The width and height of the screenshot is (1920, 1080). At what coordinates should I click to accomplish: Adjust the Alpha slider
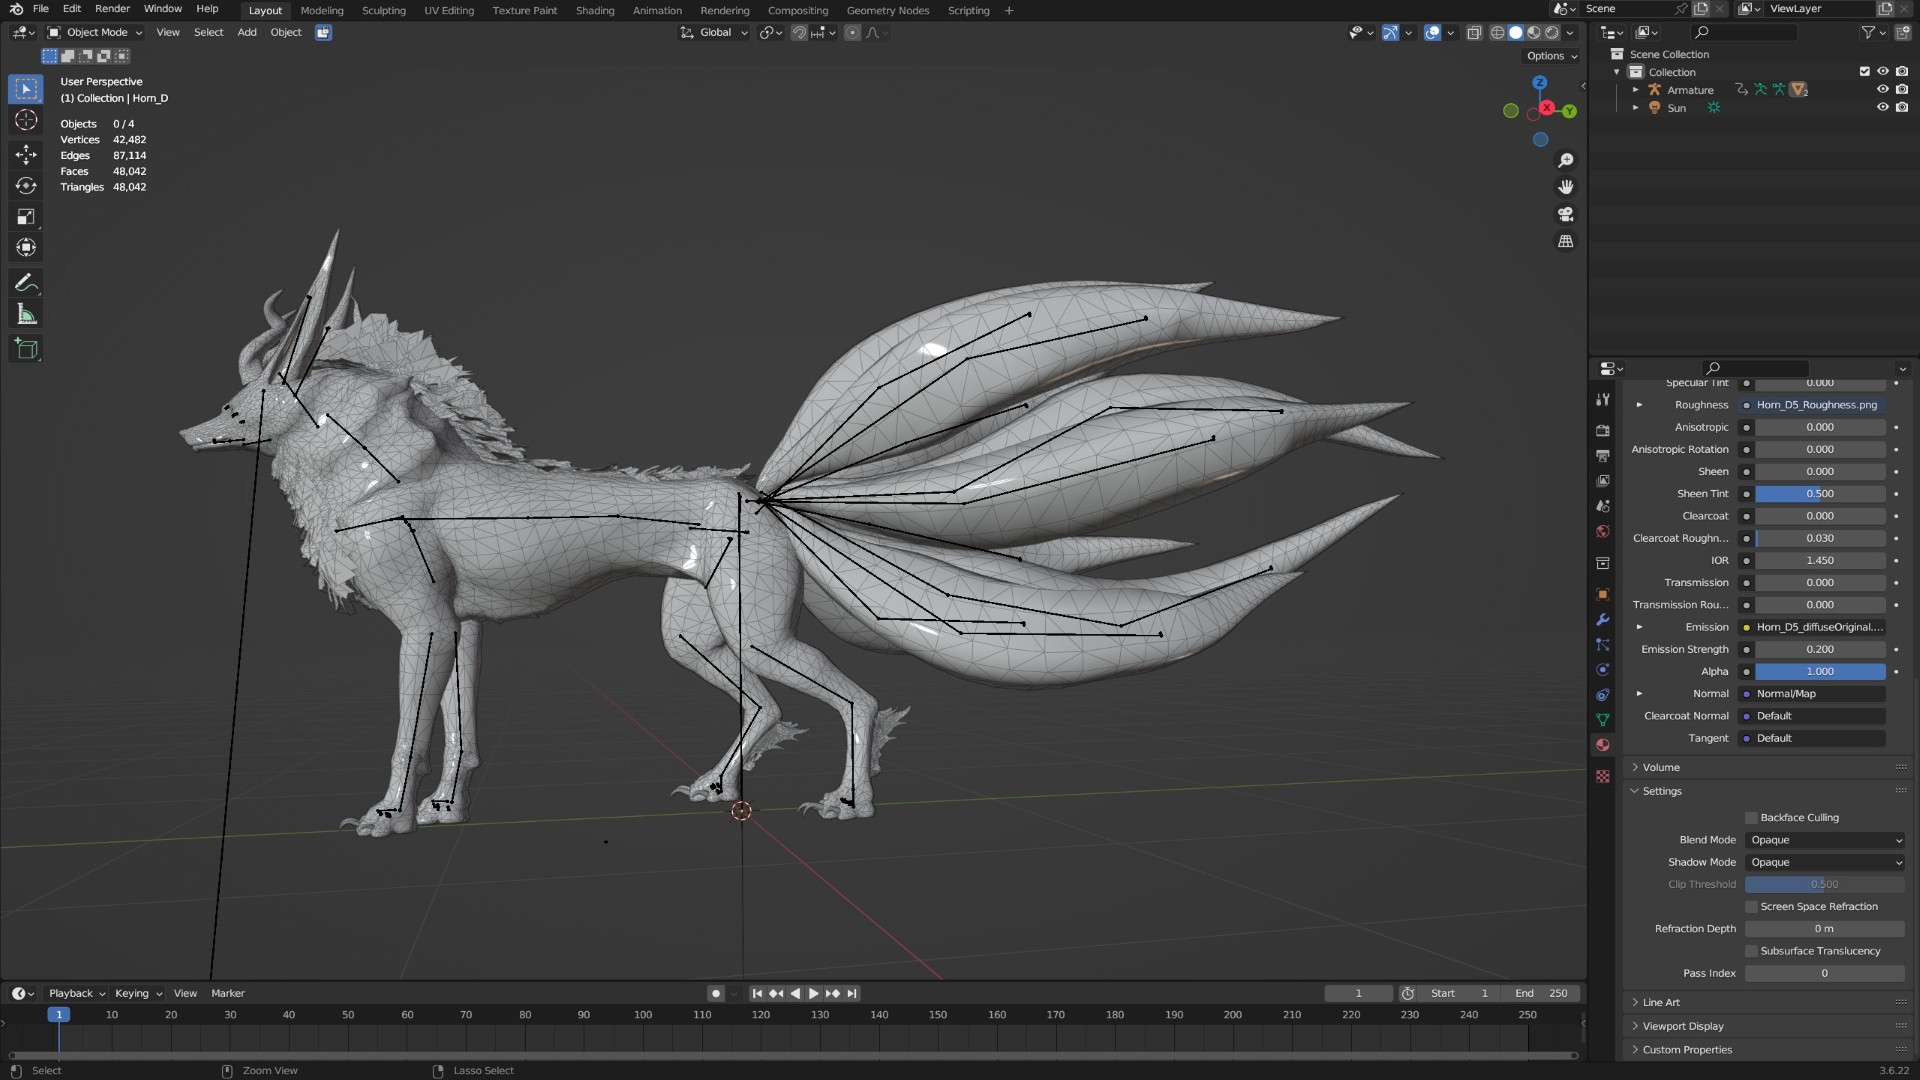point(1820,672)
